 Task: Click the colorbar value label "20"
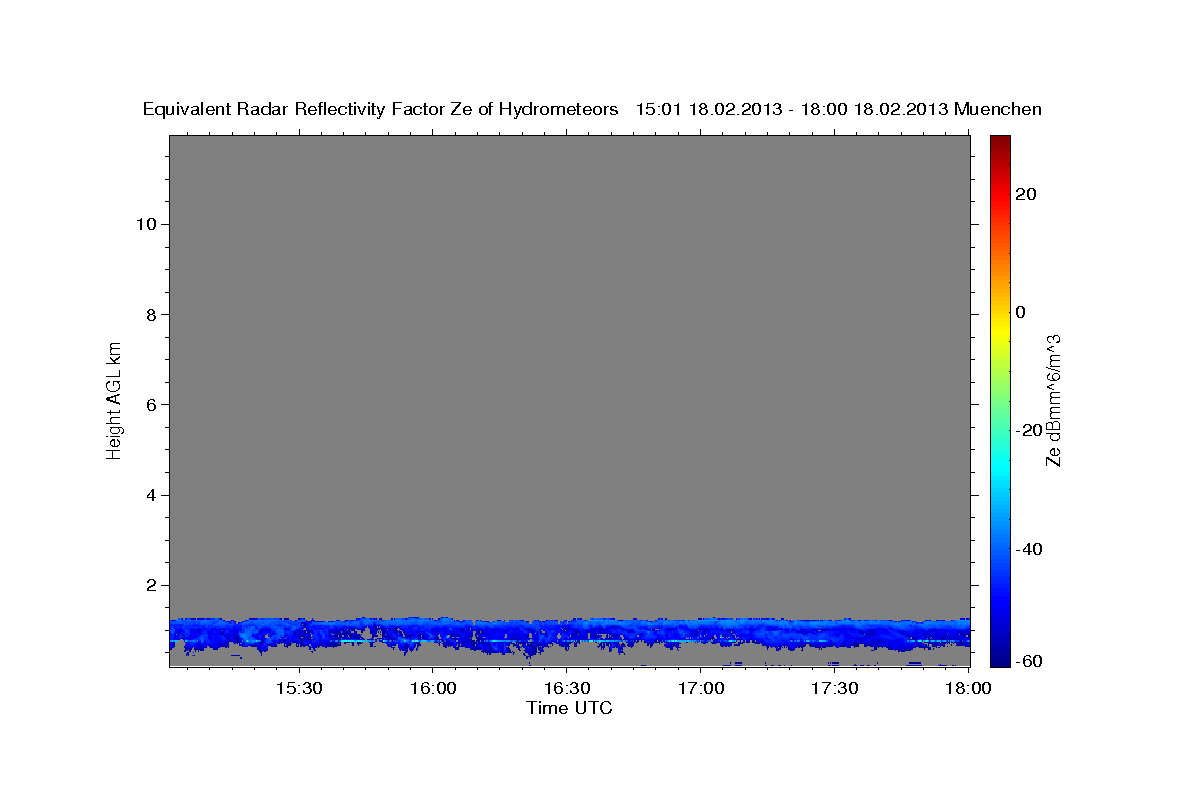coord(1026,194)
